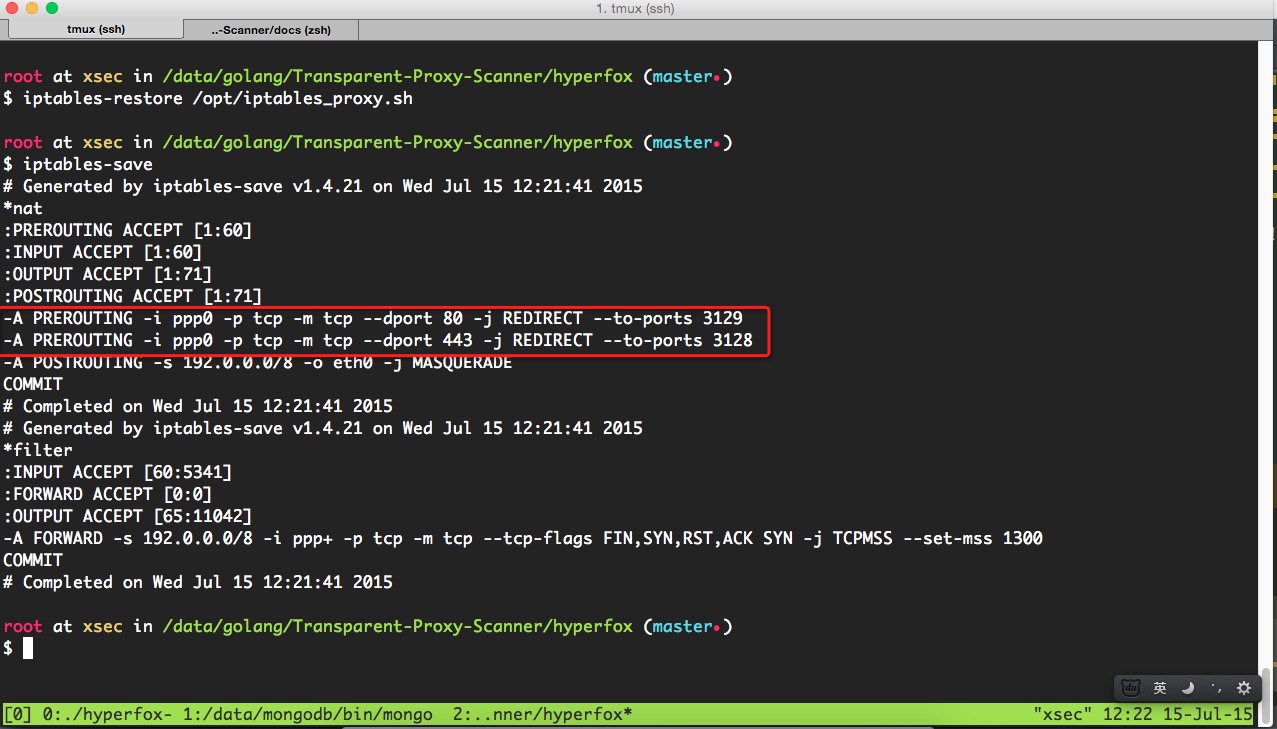Open the input method settings gear
The height and width of the screenshot is (729, 1277).
coord(1244,688)
